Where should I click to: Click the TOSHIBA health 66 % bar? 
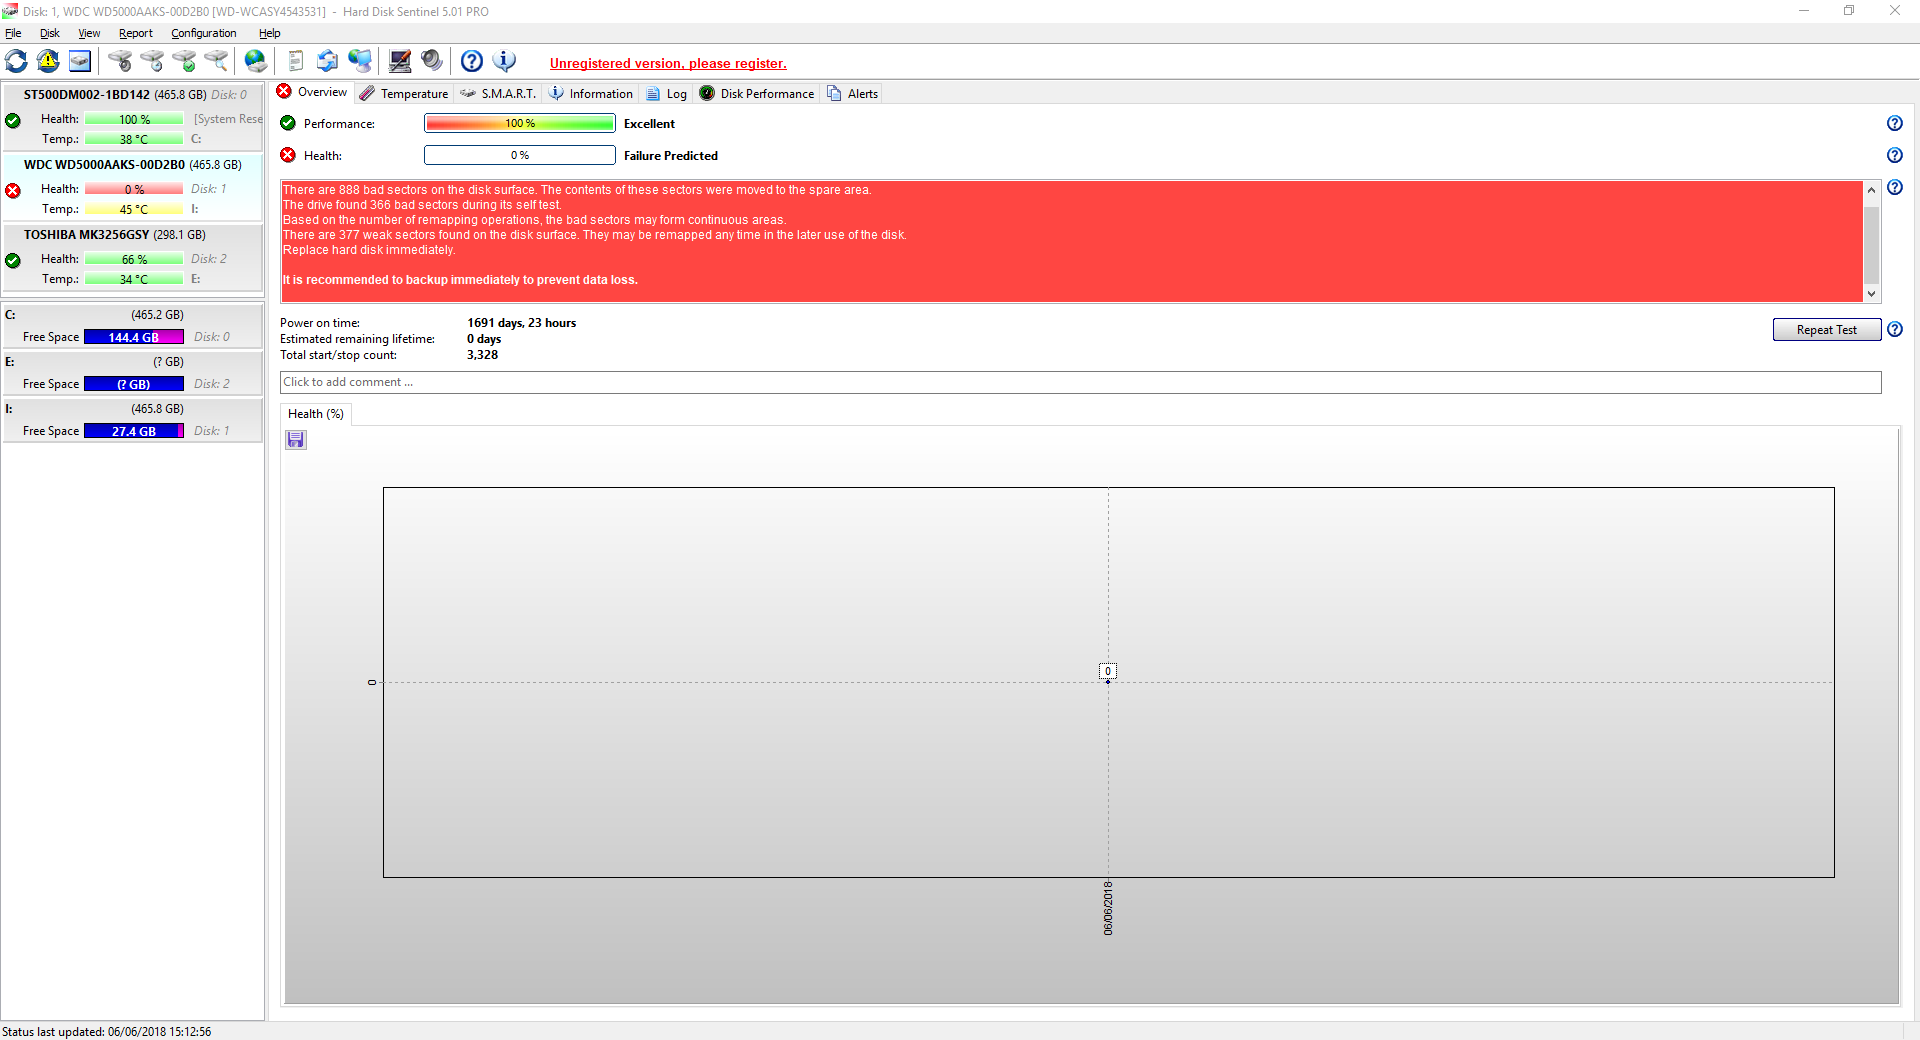134,259
